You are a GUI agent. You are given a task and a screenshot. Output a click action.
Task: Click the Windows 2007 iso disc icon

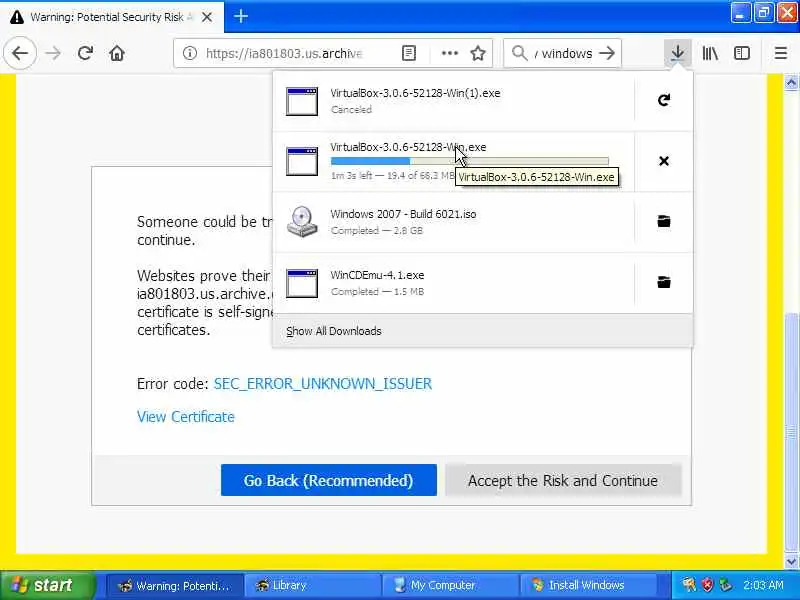tap(302, 221)
